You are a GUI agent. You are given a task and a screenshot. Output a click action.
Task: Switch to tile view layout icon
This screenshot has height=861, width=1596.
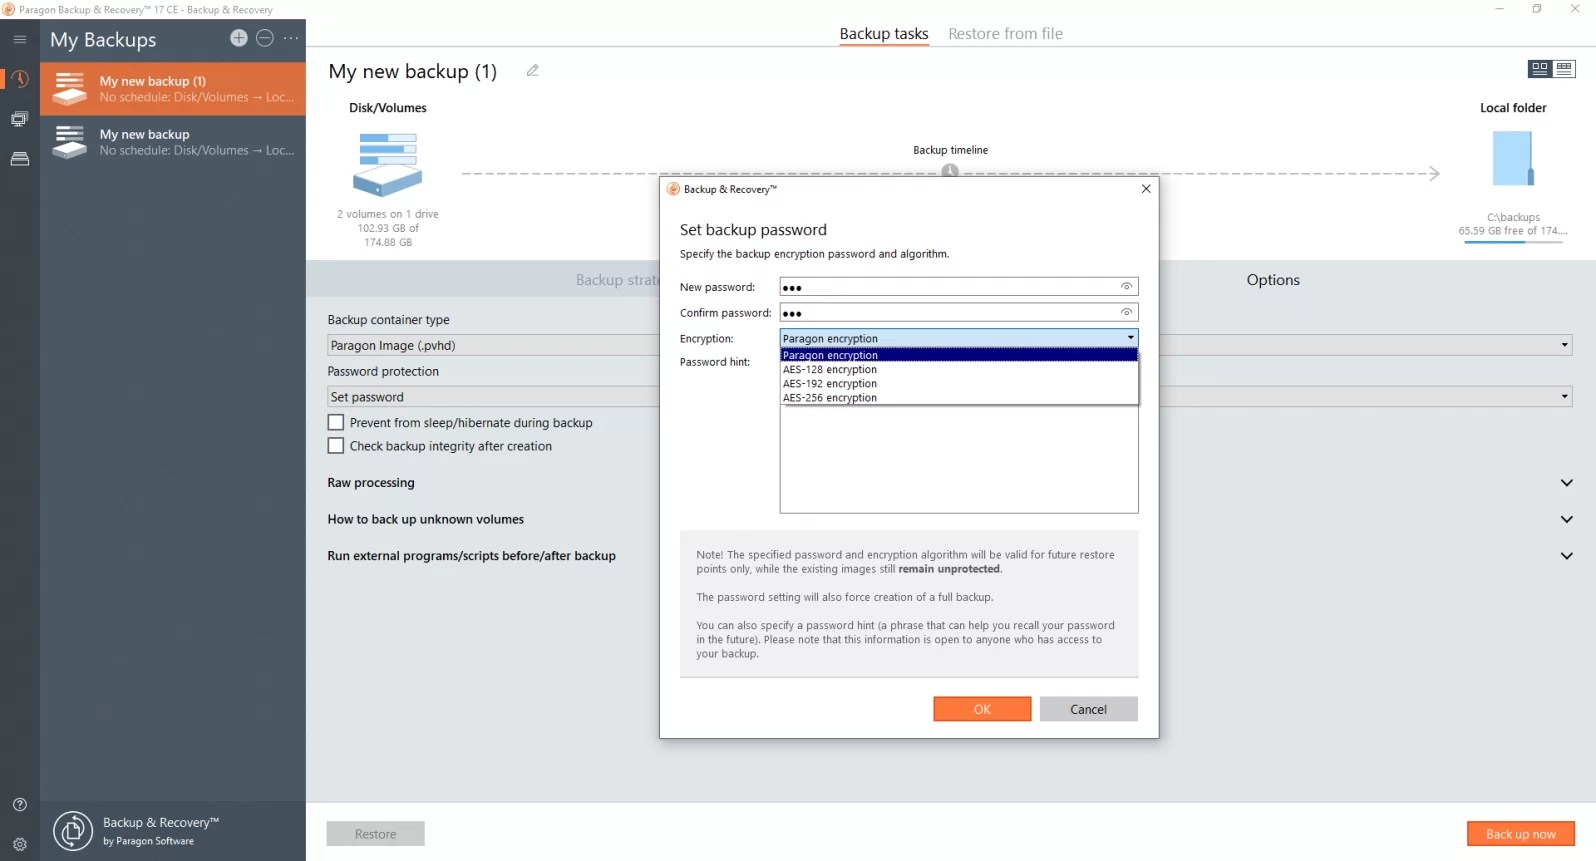tap(1540, 69)
